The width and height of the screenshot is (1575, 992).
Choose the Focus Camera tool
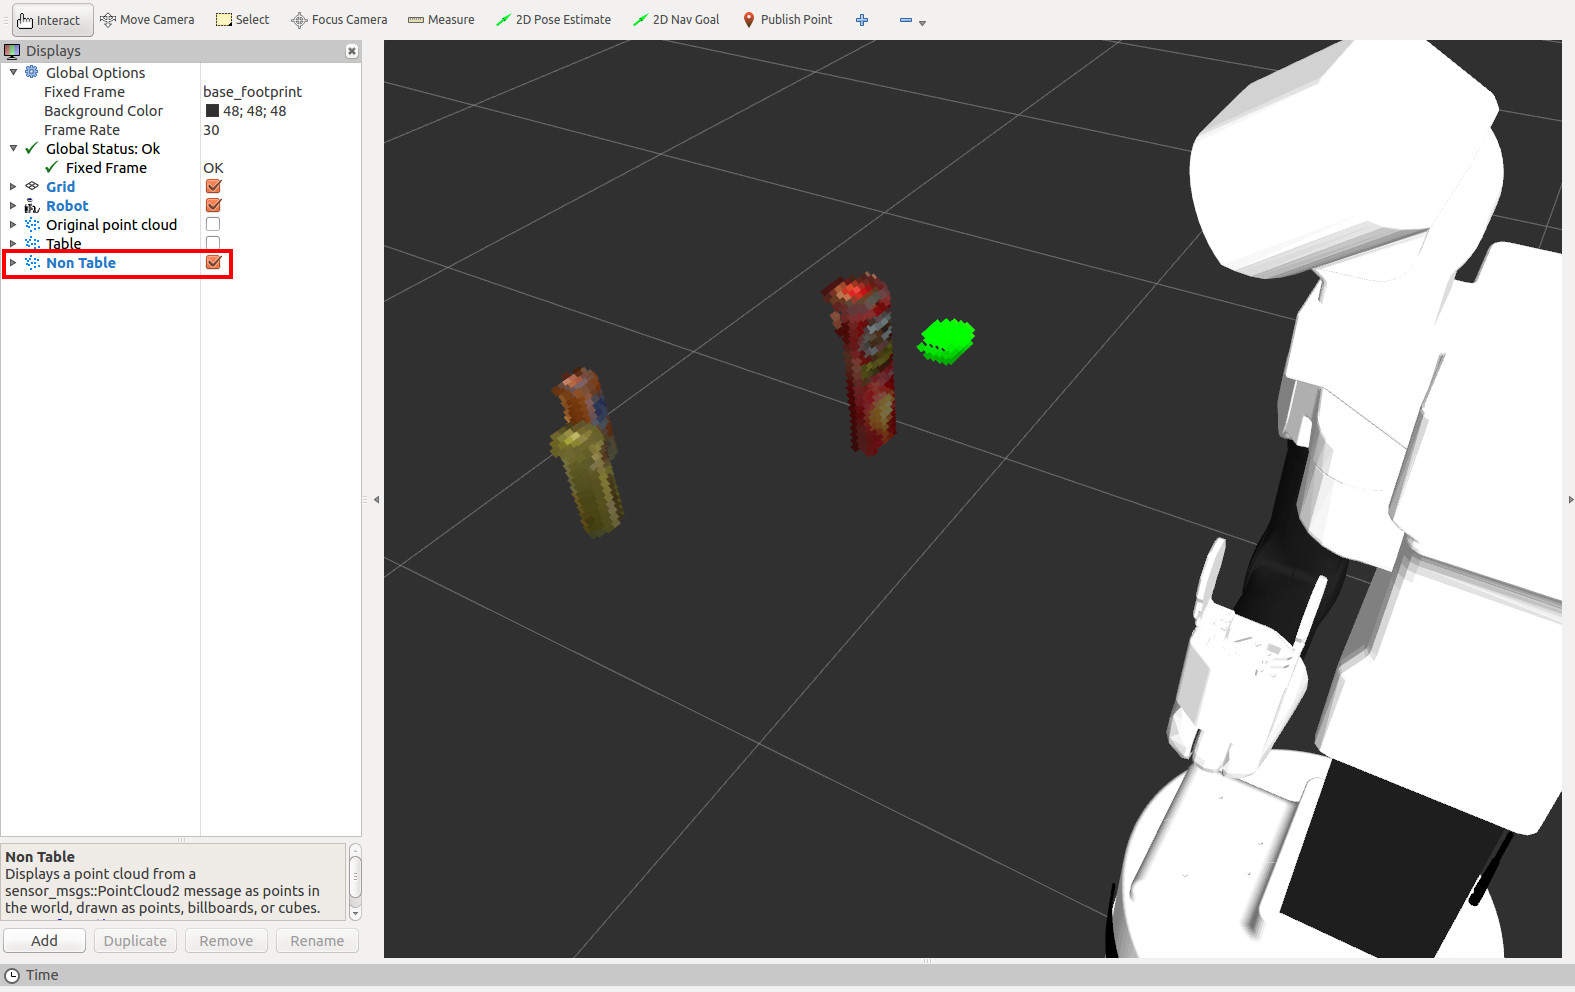click(339, 20)
